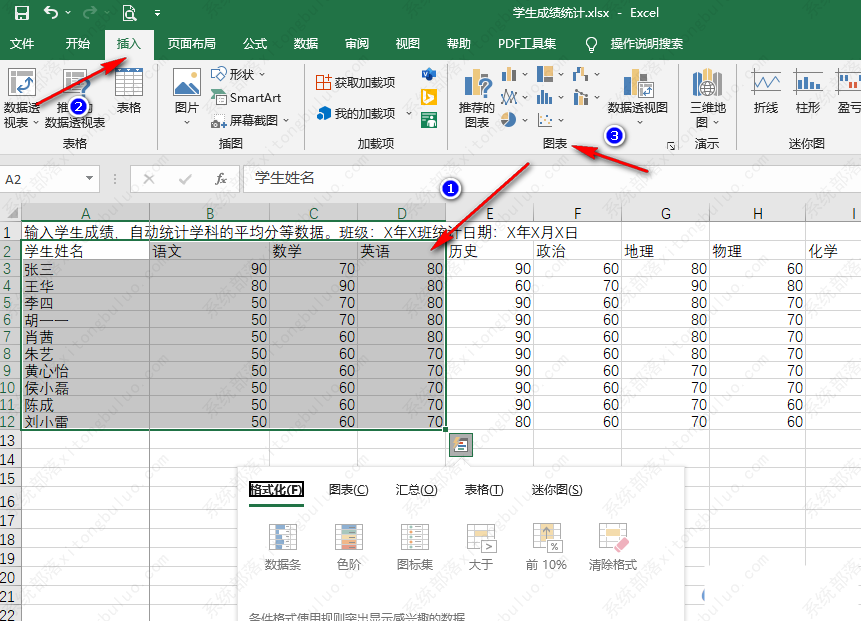
Task: Open Screenshot (屏幕截图) tool
Action: pos(250,120)
